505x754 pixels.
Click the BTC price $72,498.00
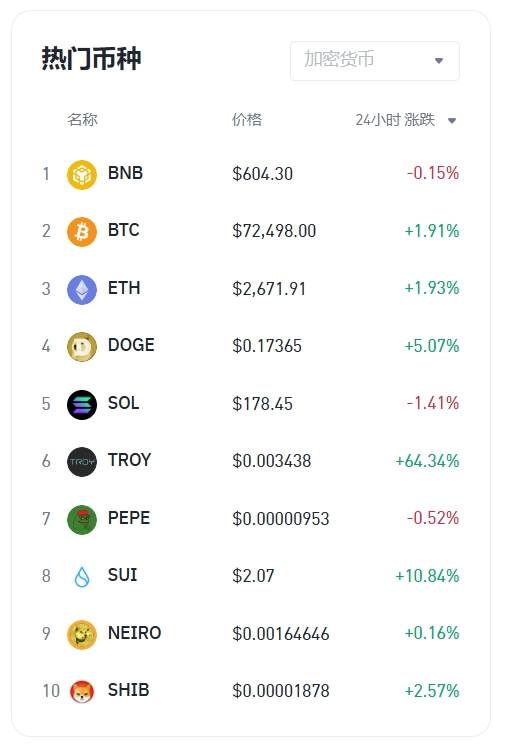[274, 231]
